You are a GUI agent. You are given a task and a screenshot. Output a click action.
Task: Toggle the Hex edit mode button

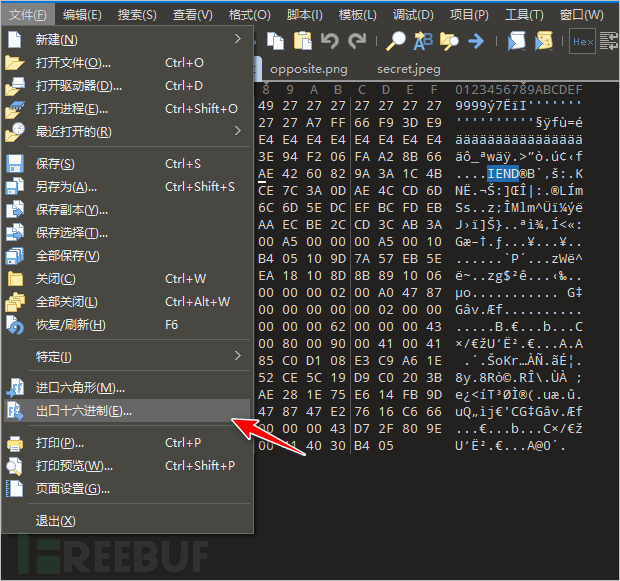(582, 41)
